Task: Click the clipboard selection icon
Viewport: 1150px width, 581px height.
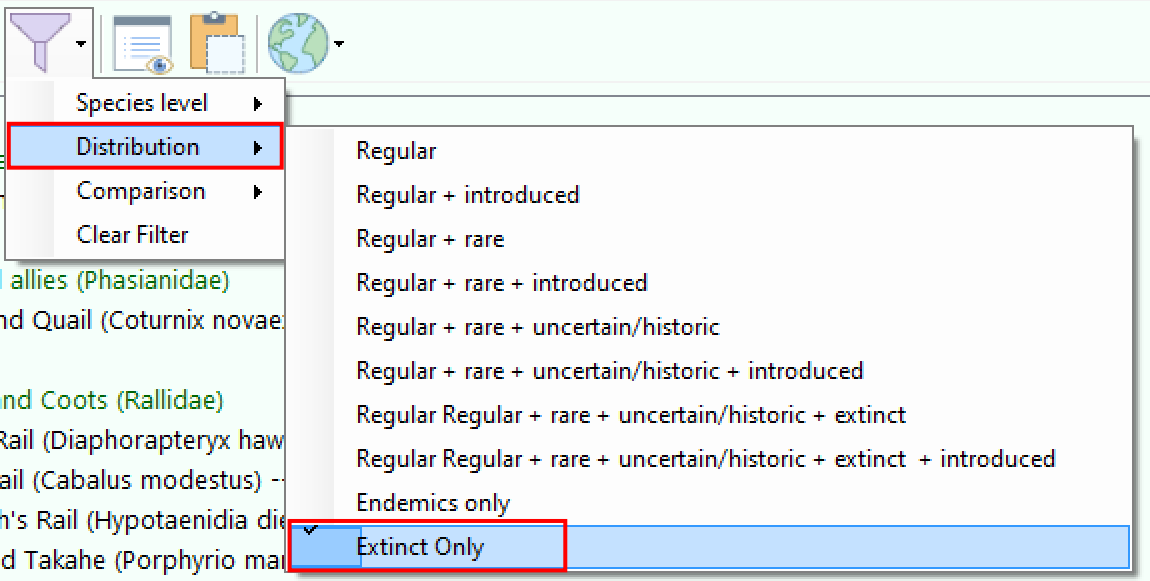Action: 217,44
